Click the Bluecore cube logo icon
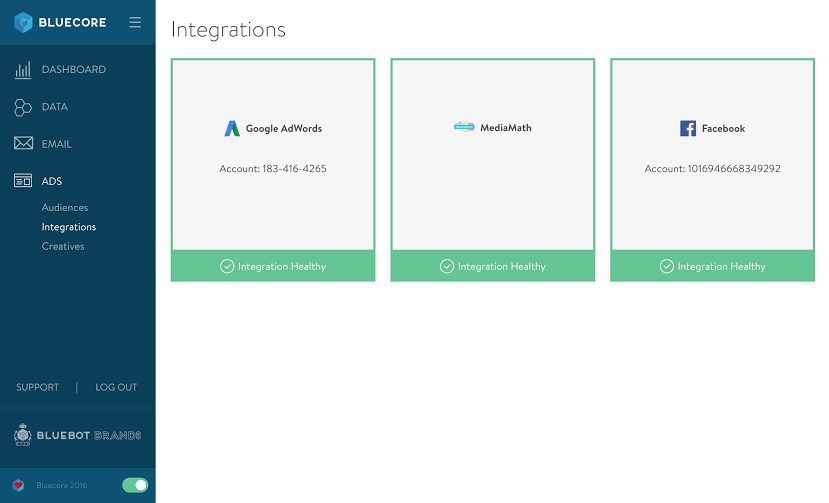 (x=24, y=22)
